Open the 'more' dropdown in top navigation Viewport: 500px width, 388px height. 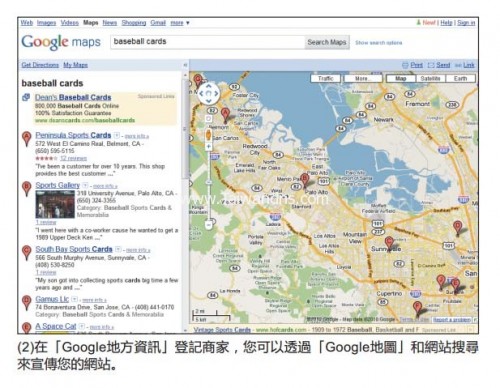180,23
